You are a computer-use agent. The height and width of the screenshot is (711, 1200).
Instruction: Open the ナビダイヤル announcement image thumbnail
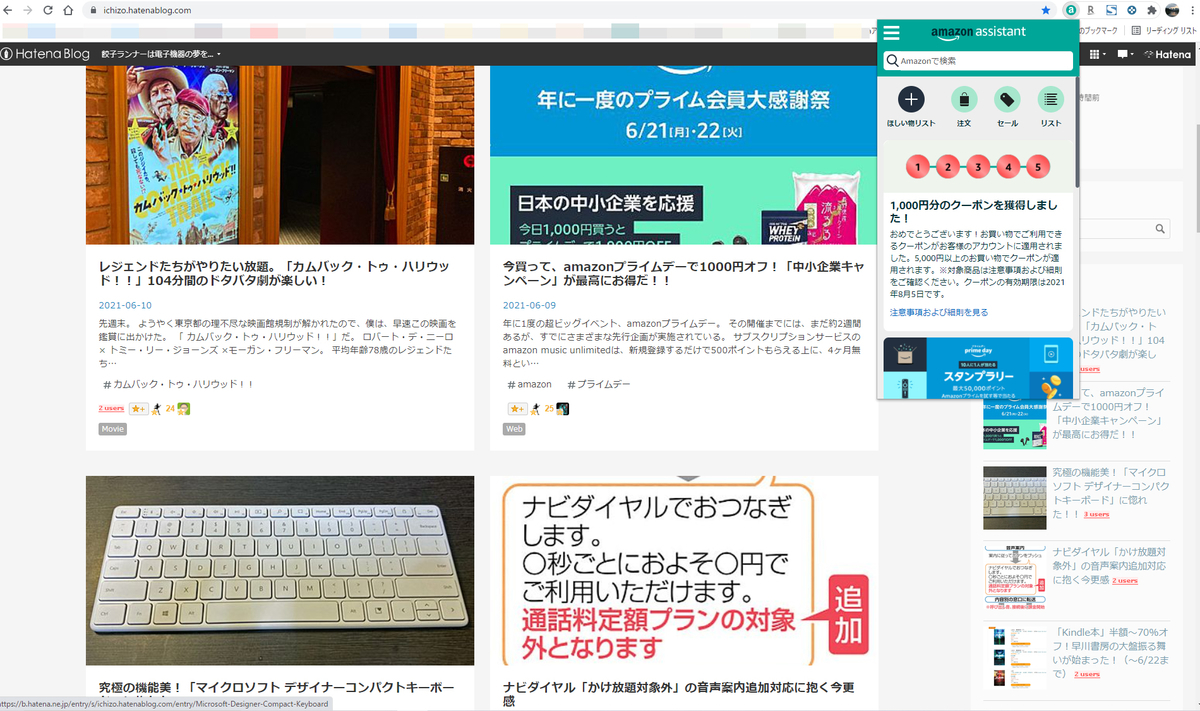(x=684, y=571)
